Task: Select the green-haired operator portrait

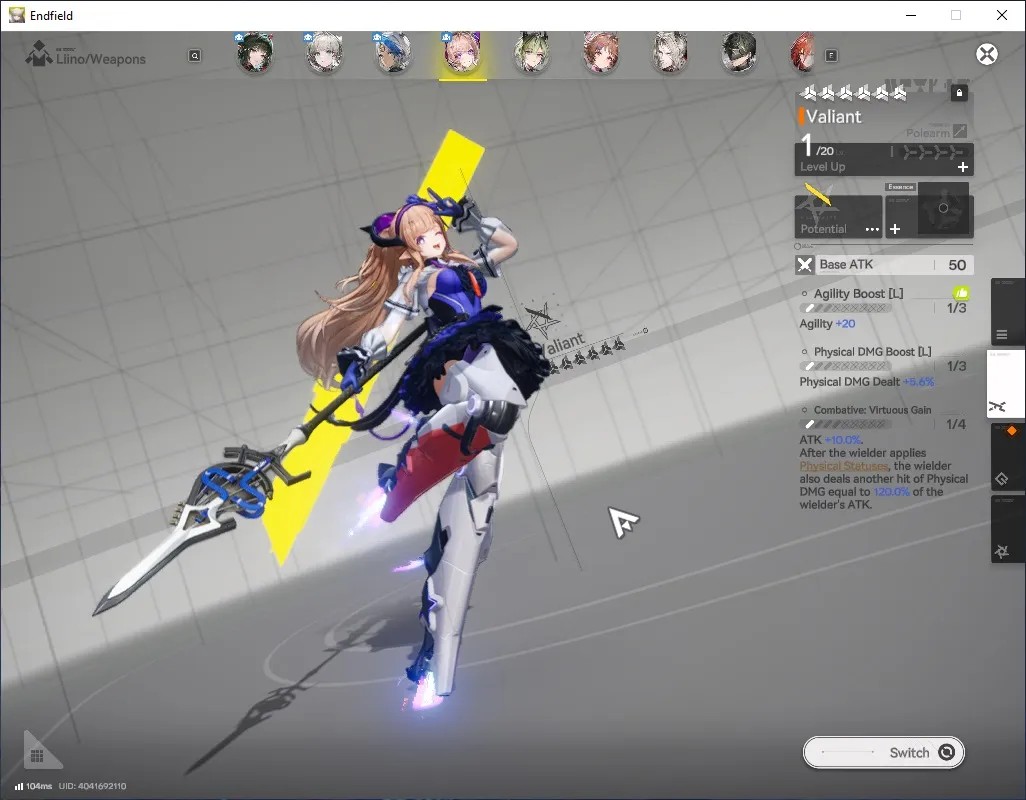Action: coord(531,53)
